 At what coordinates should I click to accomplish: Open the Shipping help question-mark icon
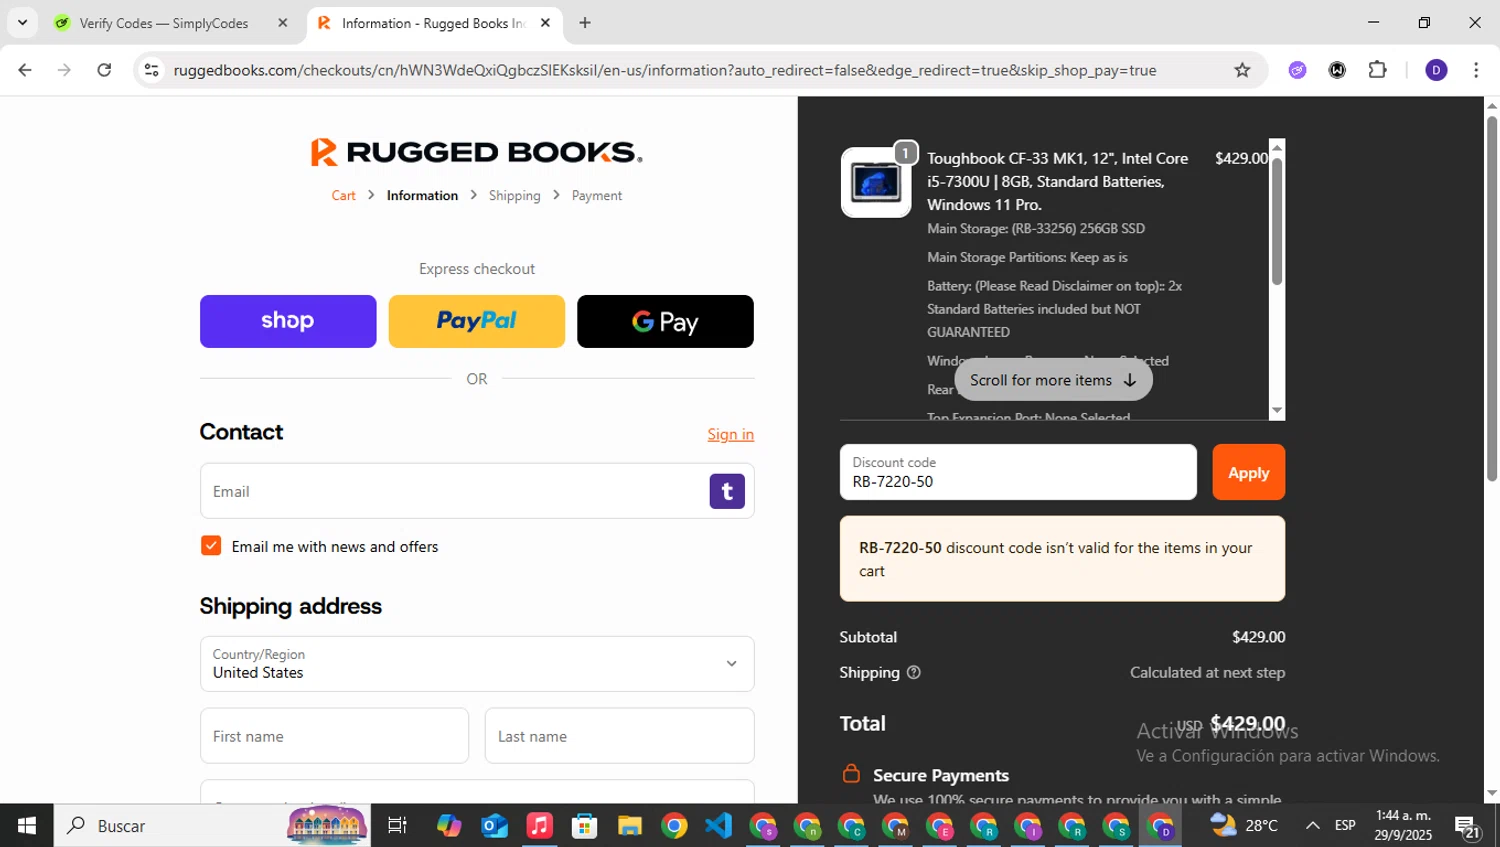[913, 673]
